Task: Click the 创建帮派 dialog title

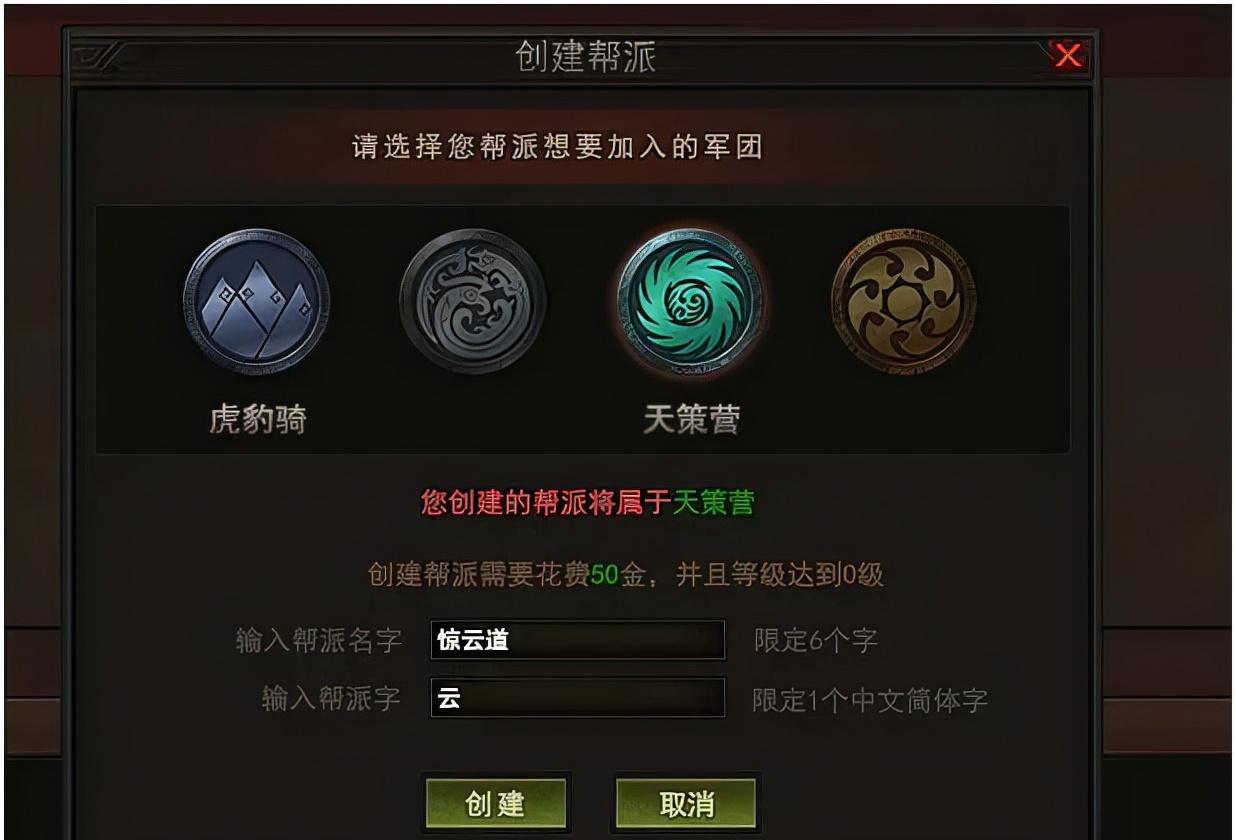Action: [586, 57]
